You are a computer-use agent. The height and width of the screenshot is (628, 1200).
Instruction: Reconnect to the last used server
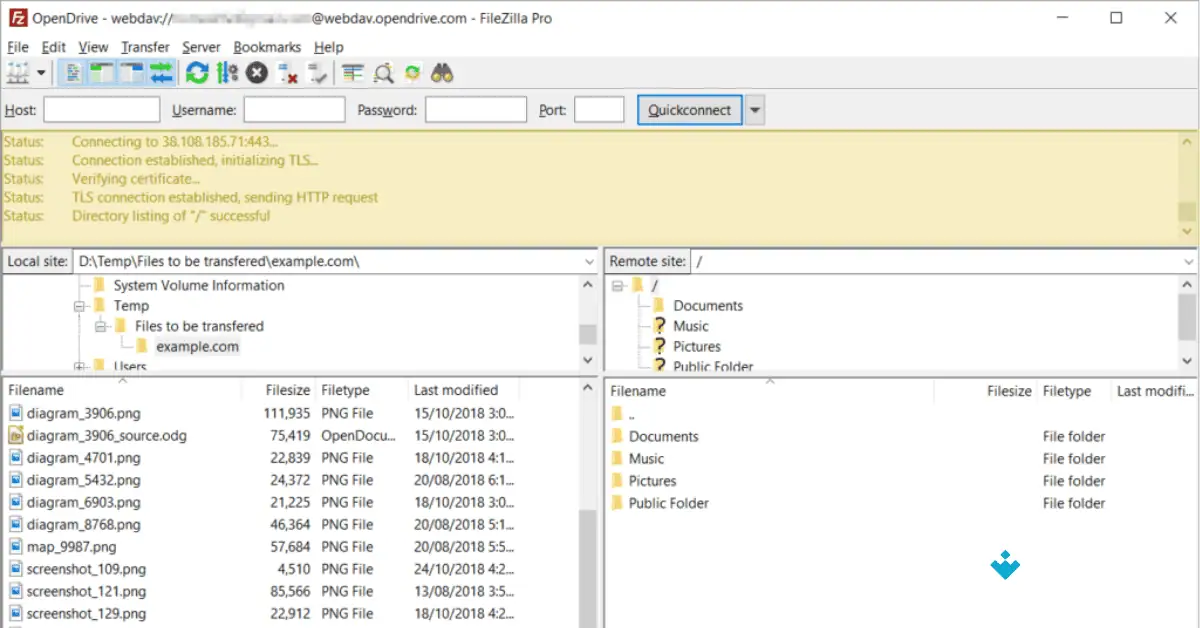[318, 72]
